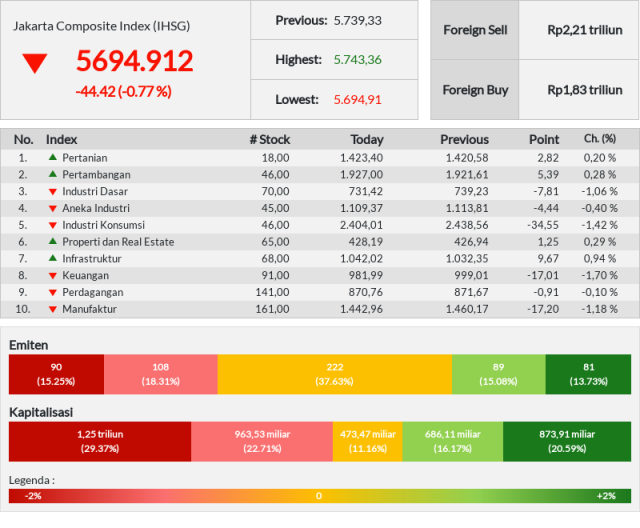Click the red down arrow next to Industri Dasar

(53, 192)
